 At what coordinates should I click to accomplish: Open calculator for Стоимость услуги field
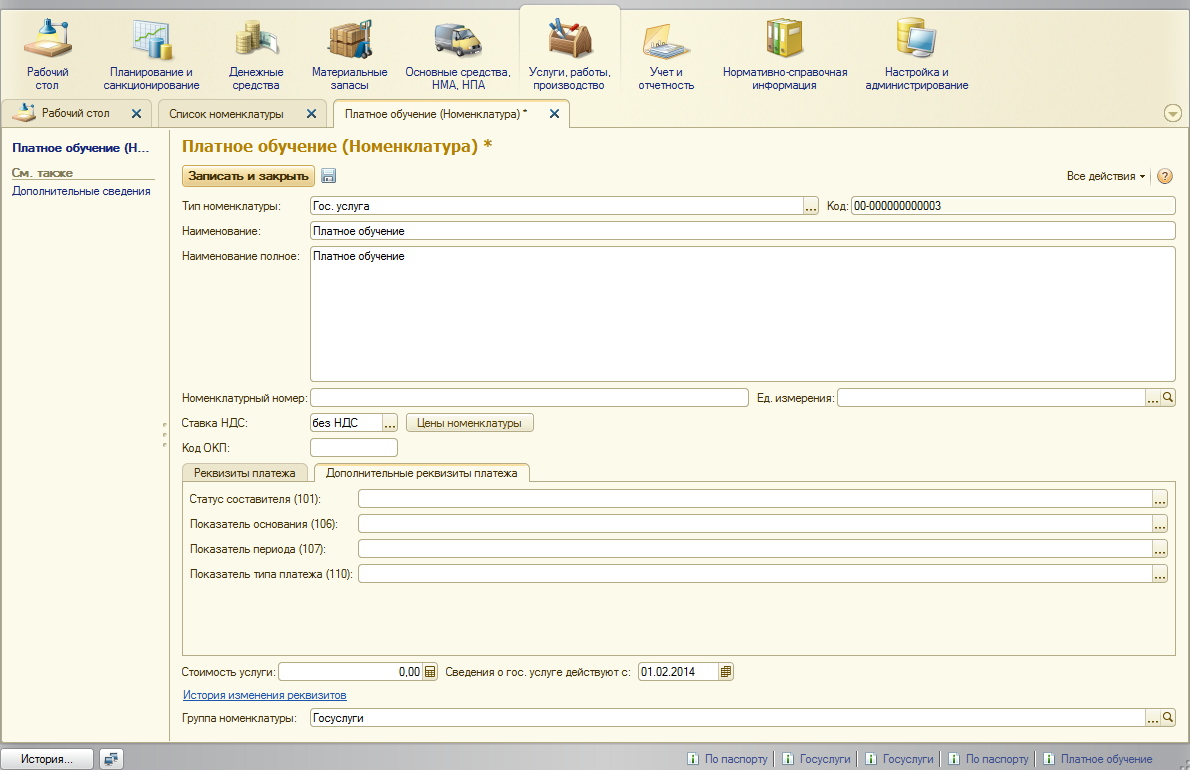coord(430,671)
